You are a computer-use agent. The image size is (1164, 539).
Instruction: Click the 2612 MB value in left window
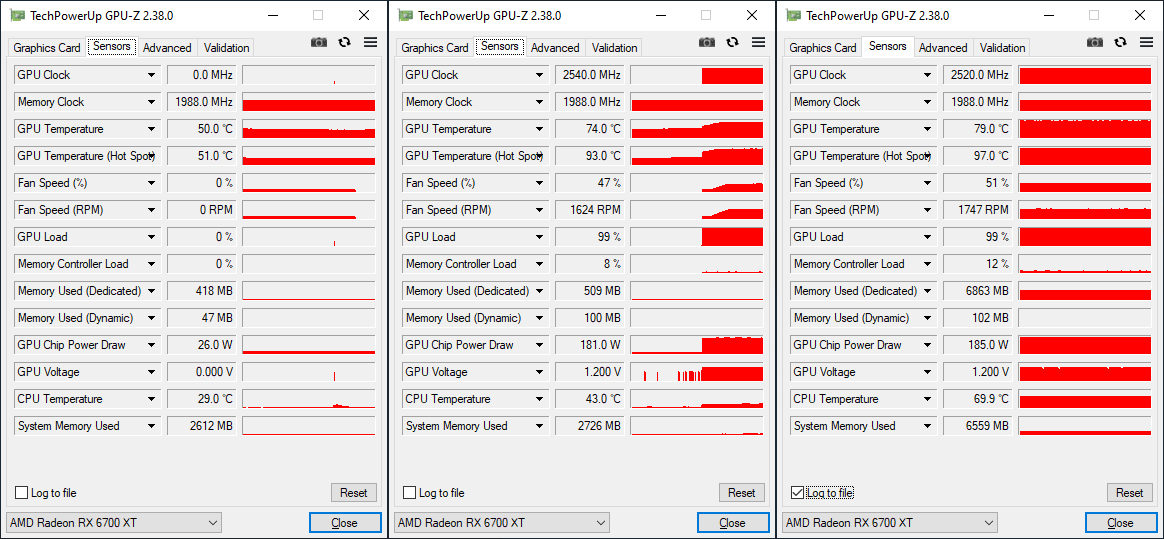201,426
